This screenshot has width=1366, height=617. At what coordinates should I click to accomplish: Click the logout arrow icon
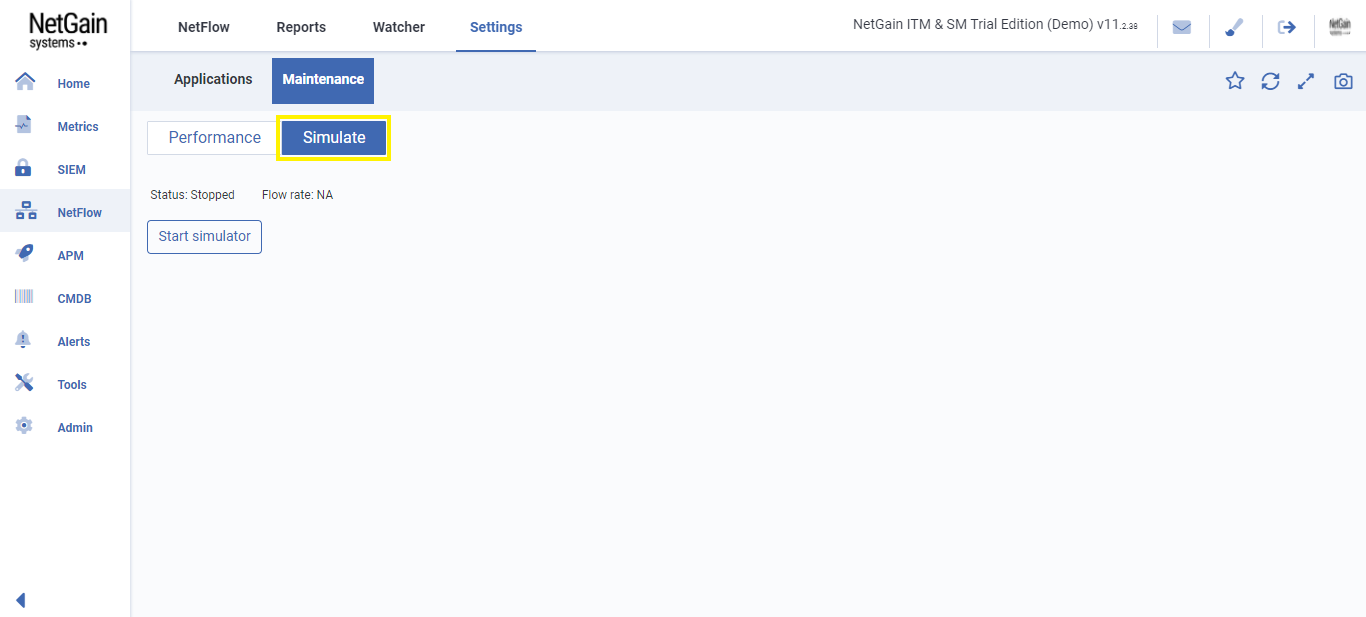tap(1287, 27)
